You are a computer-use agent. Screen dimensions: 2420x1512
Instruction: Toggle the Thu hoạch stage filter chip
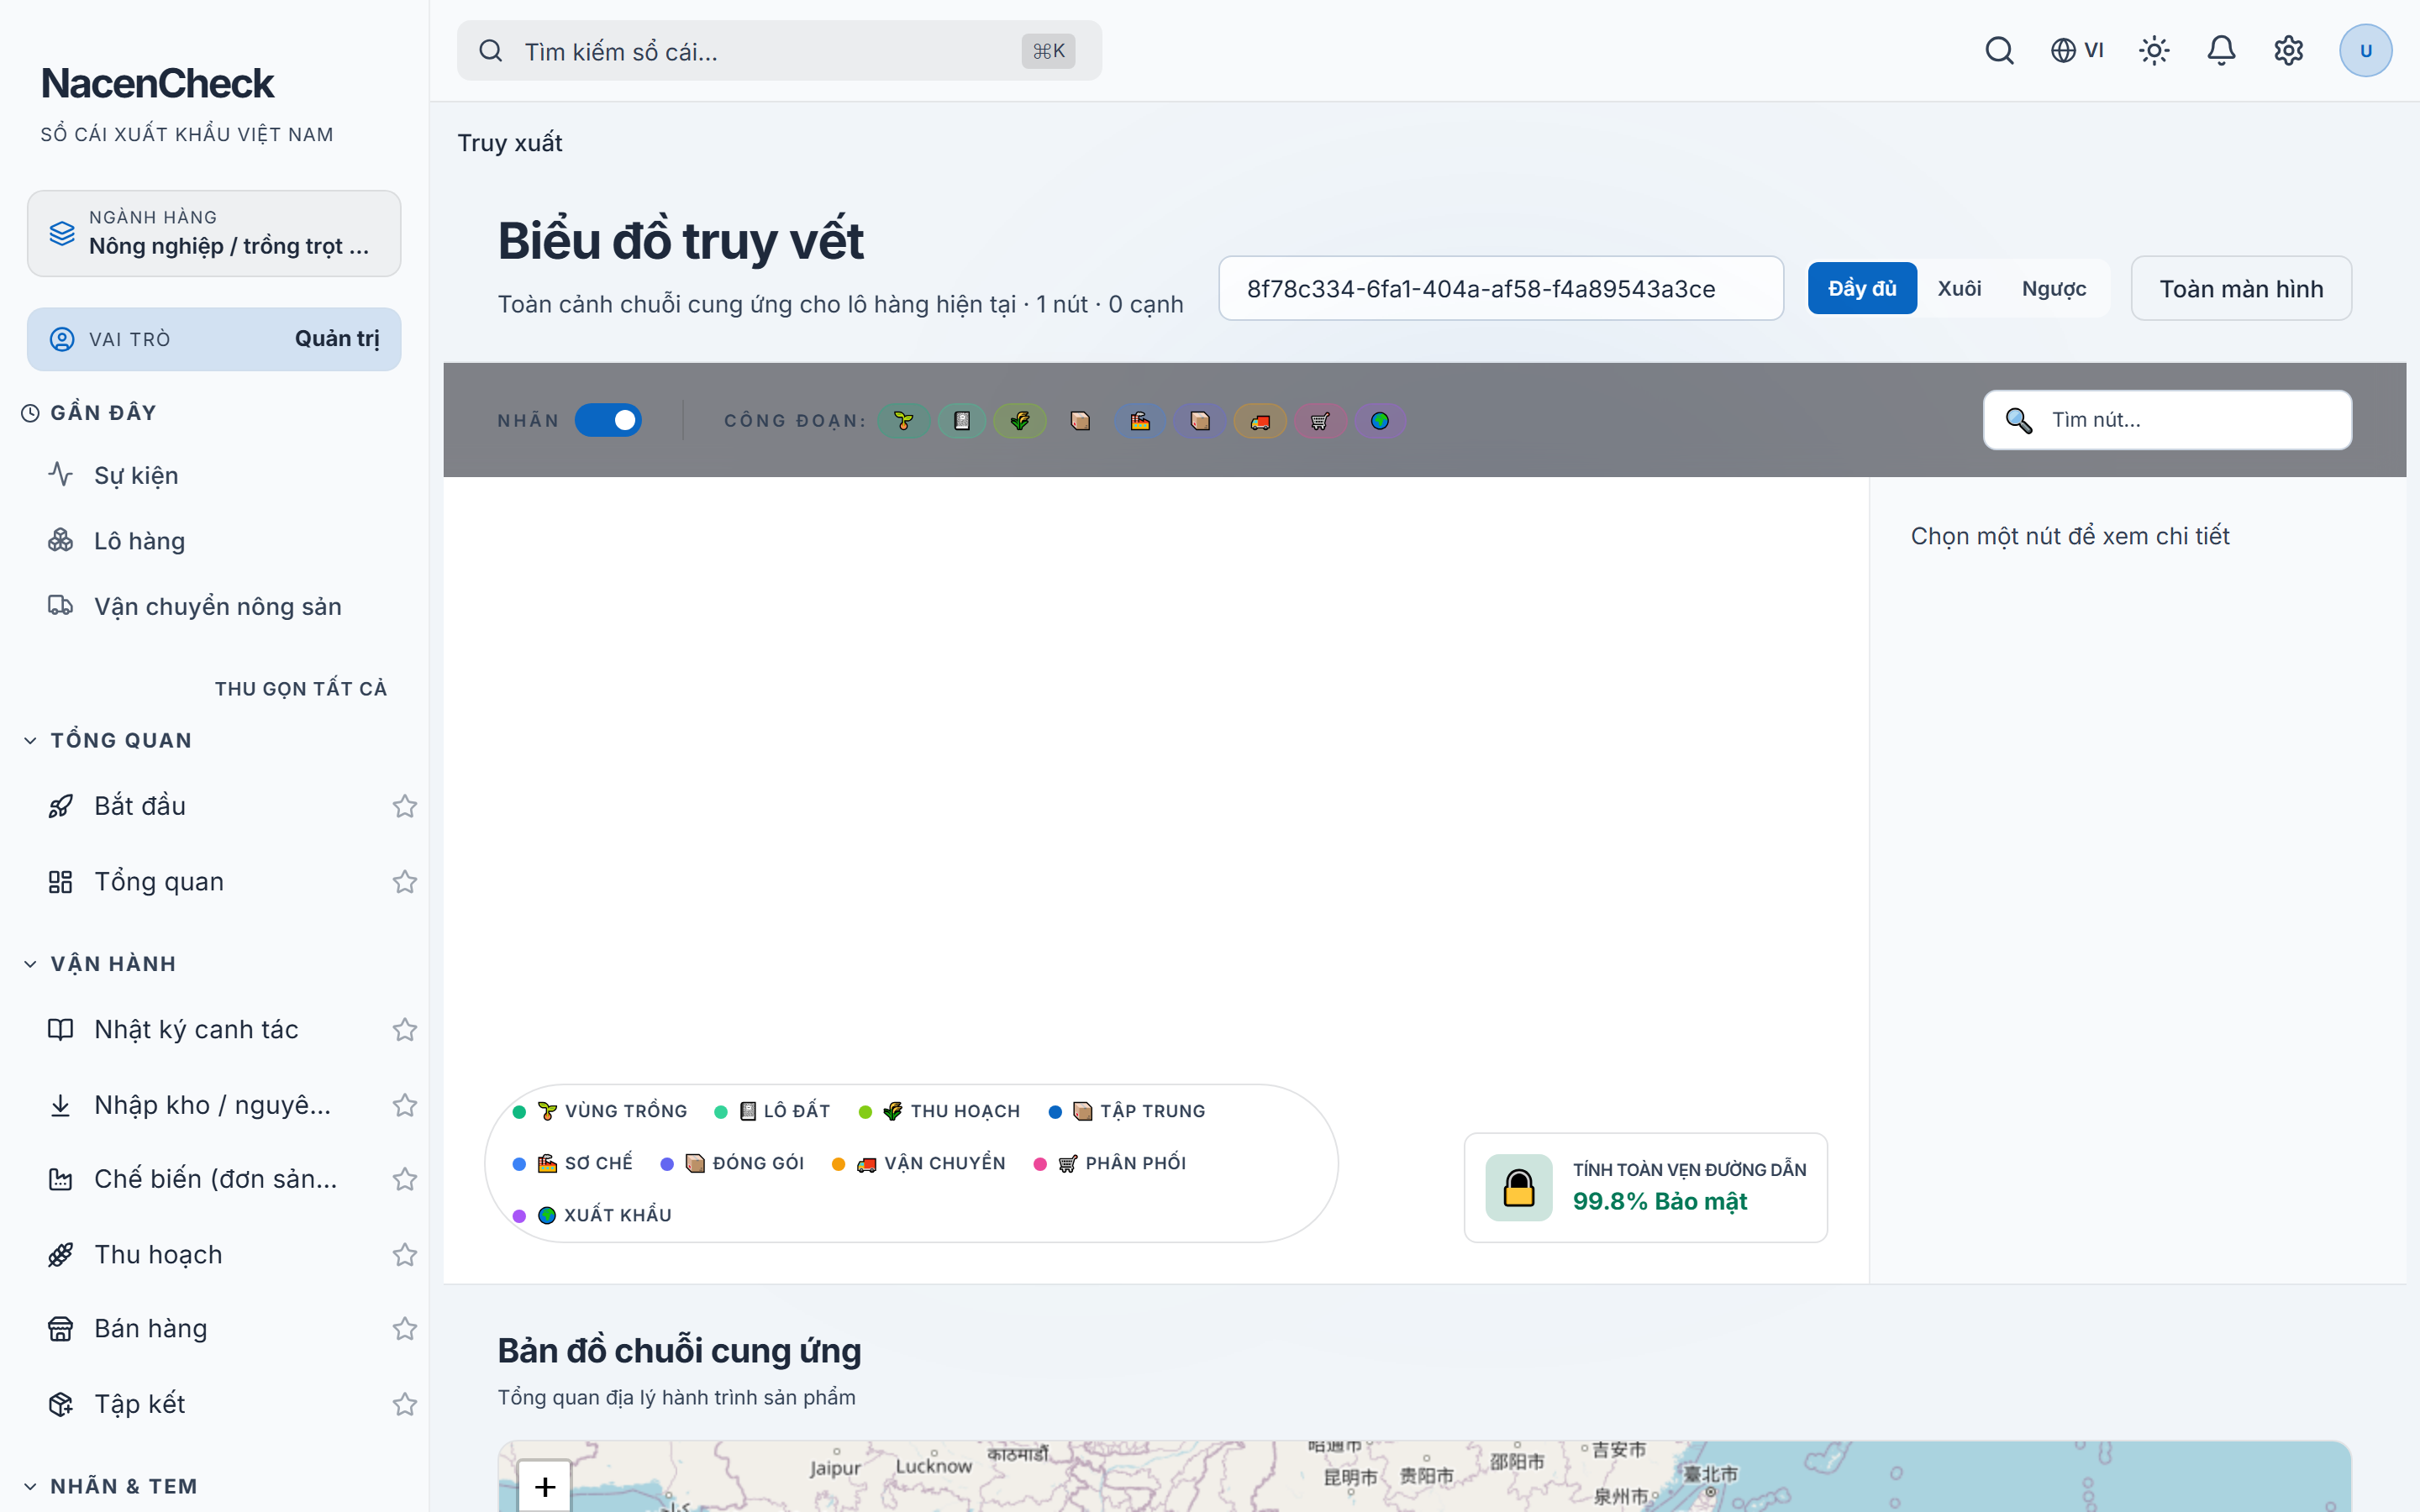1020,421
